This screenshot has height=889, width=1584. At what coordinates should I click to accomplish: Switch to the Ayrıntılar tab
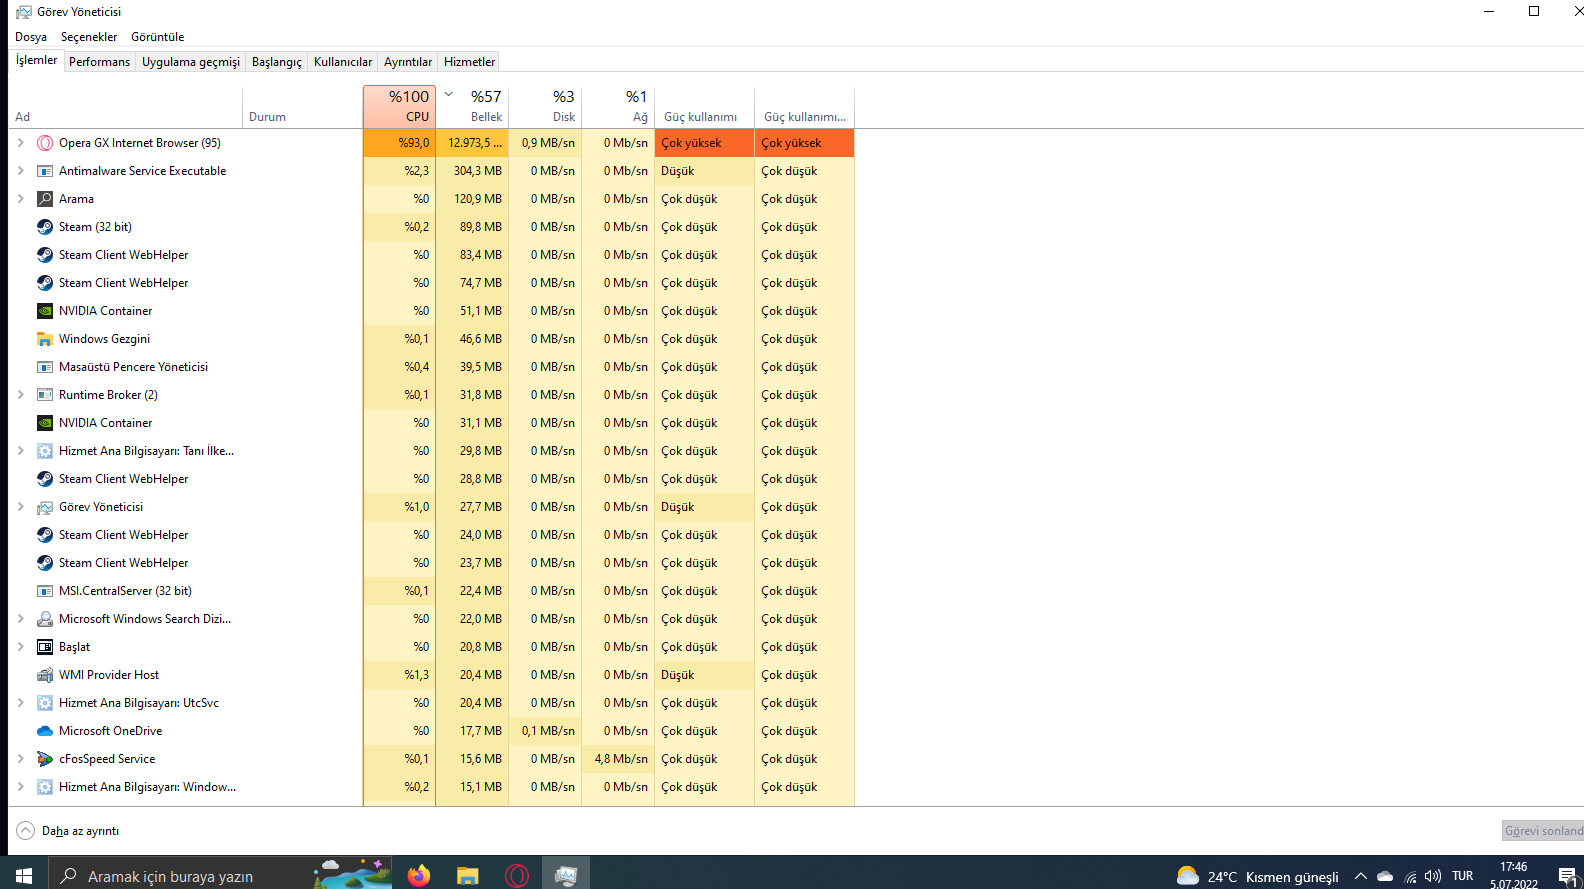[408, 62]
